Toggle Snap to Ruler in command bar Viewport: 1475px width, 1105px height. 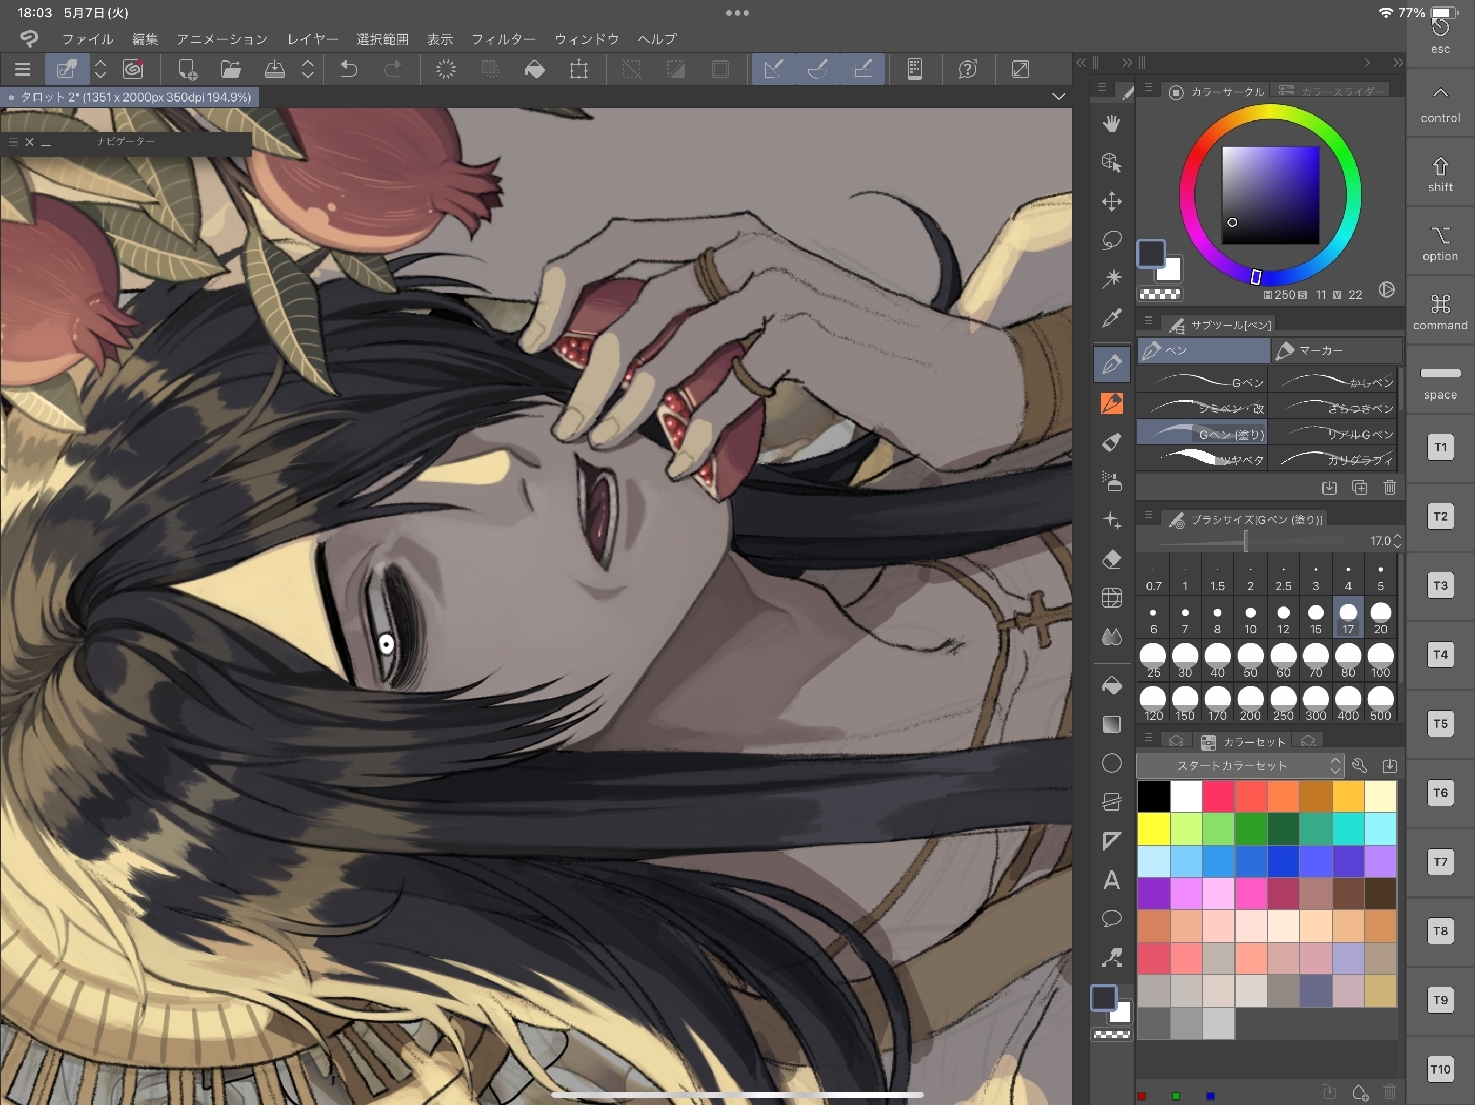click(773, 69)
